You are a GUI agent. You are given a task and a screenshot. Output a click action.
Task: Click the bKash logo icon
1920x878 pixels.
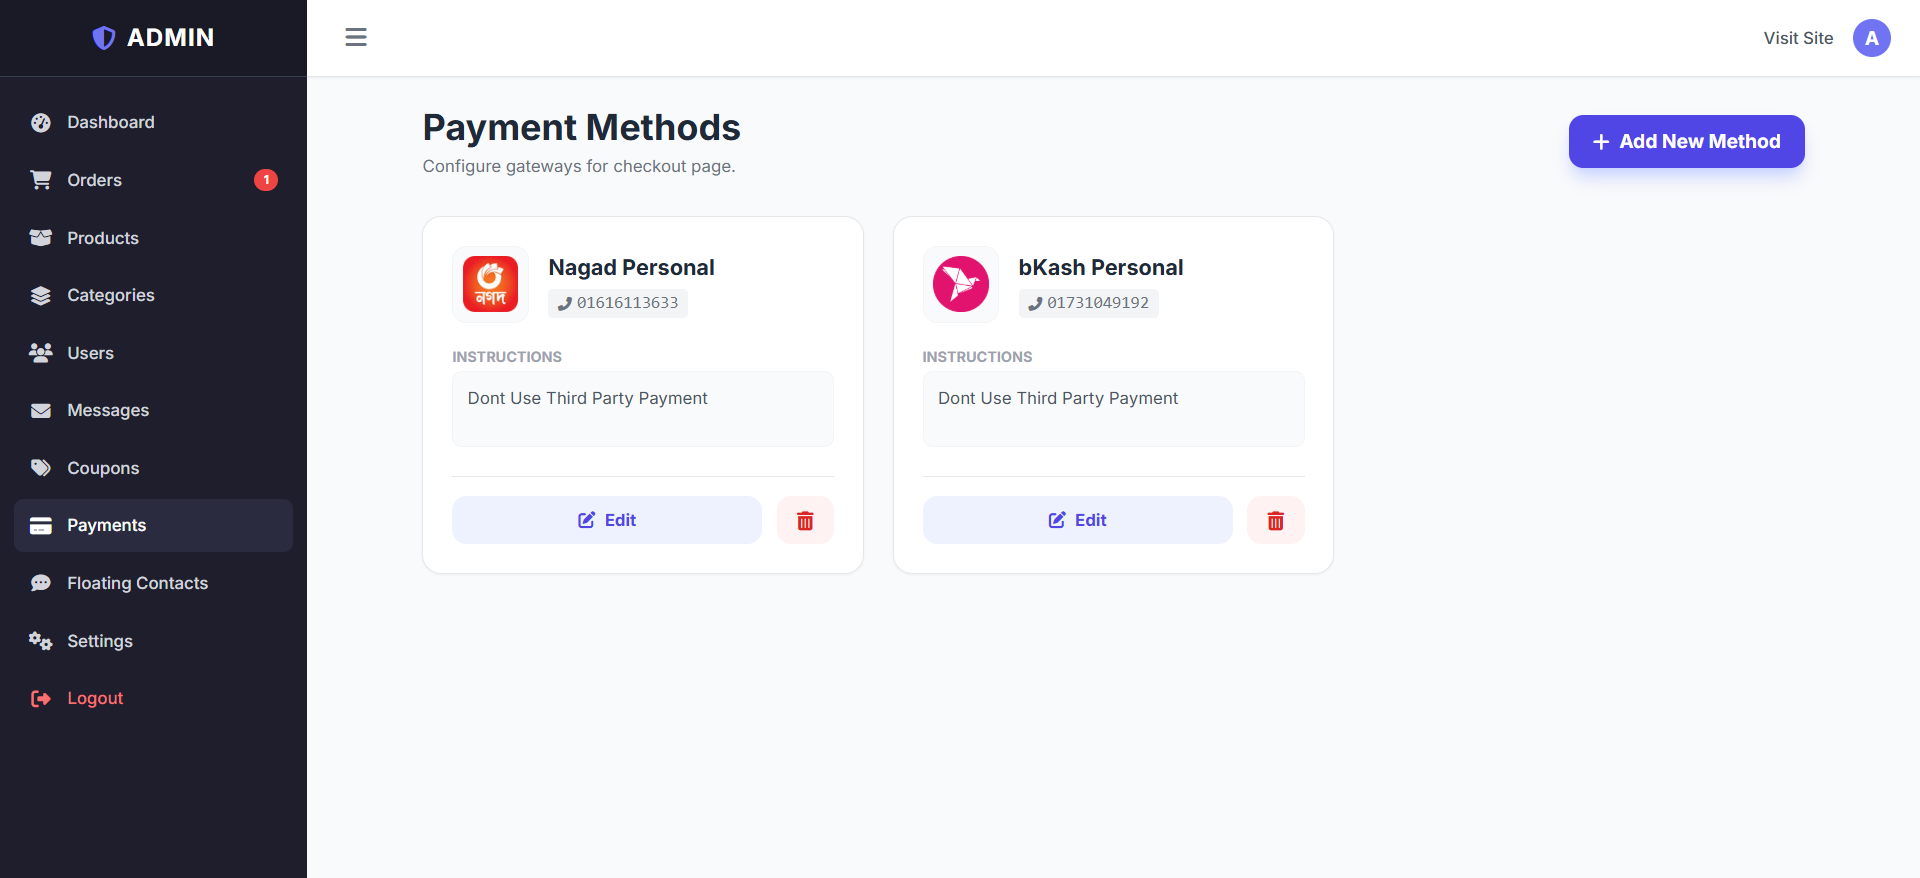pyautogui.click(x=960, y=284)
